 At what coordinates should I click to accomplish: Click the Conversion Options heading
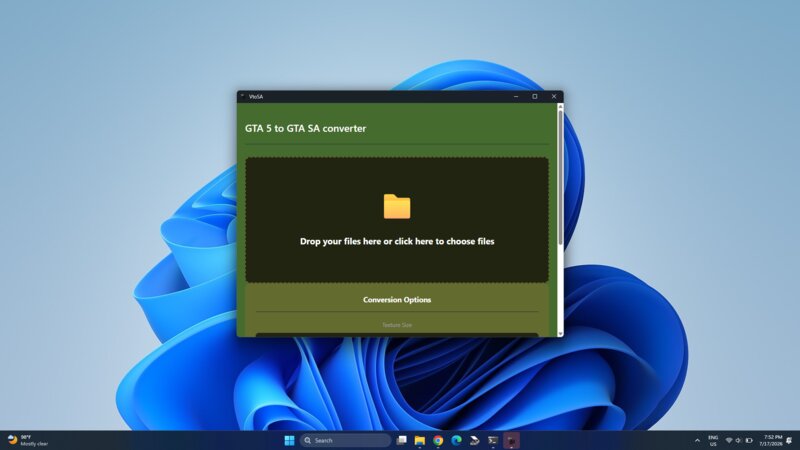pos(397,299)
